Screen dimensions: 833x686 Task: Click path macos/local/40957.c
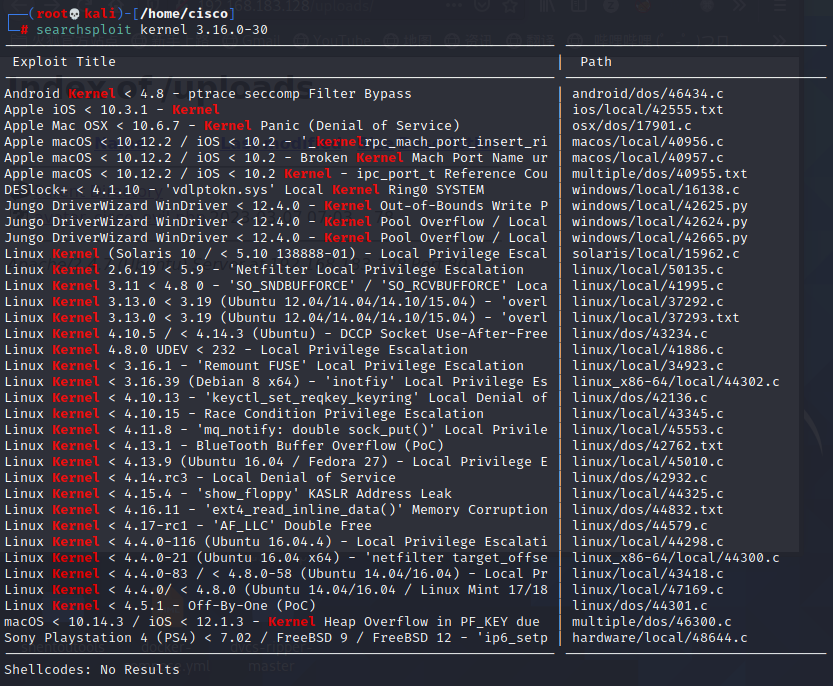(x=648, y=158)
